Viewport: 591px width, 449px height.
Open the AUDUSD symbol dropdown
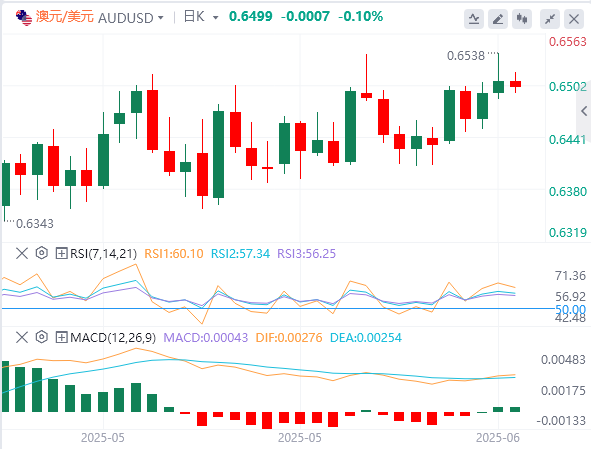point(131,18)
